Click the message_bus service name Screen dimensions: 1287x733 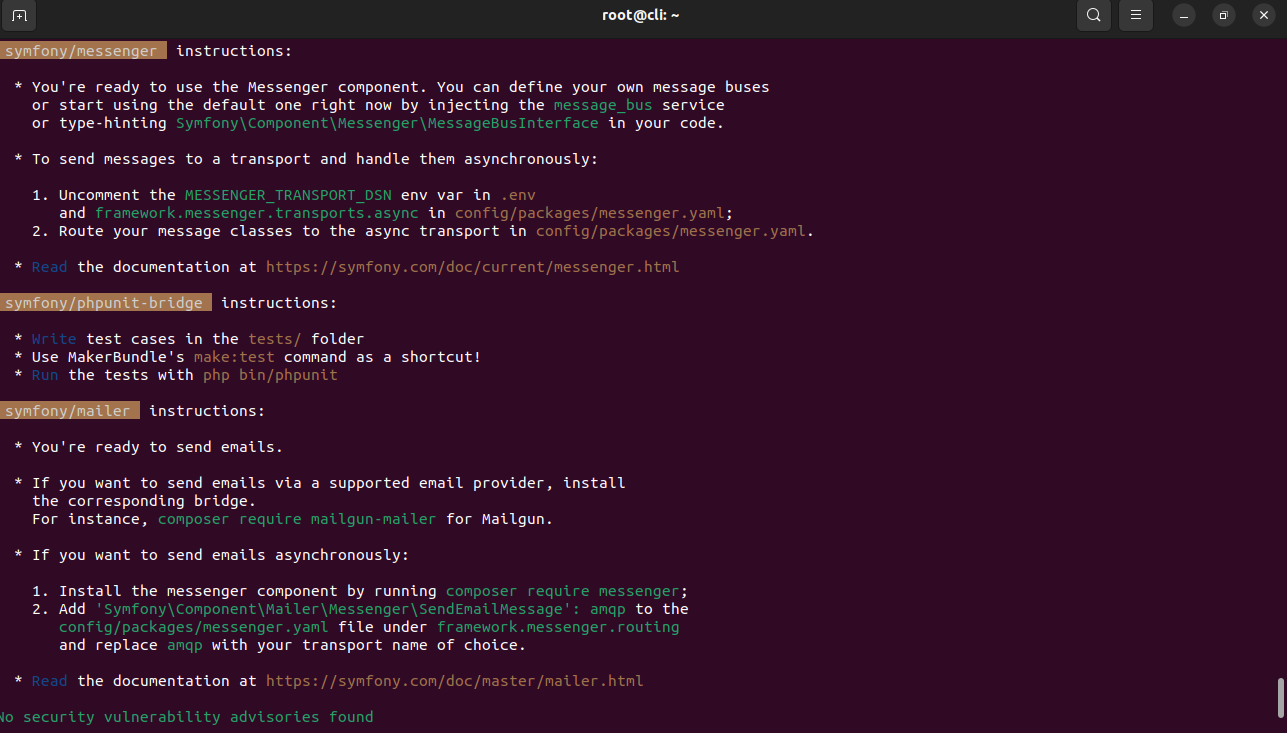(603, 105)
